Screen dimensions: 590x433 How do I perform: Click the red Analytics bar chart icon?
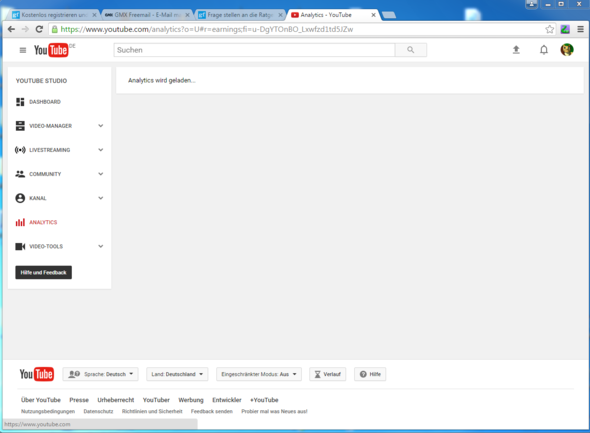(x=20, y=222)
